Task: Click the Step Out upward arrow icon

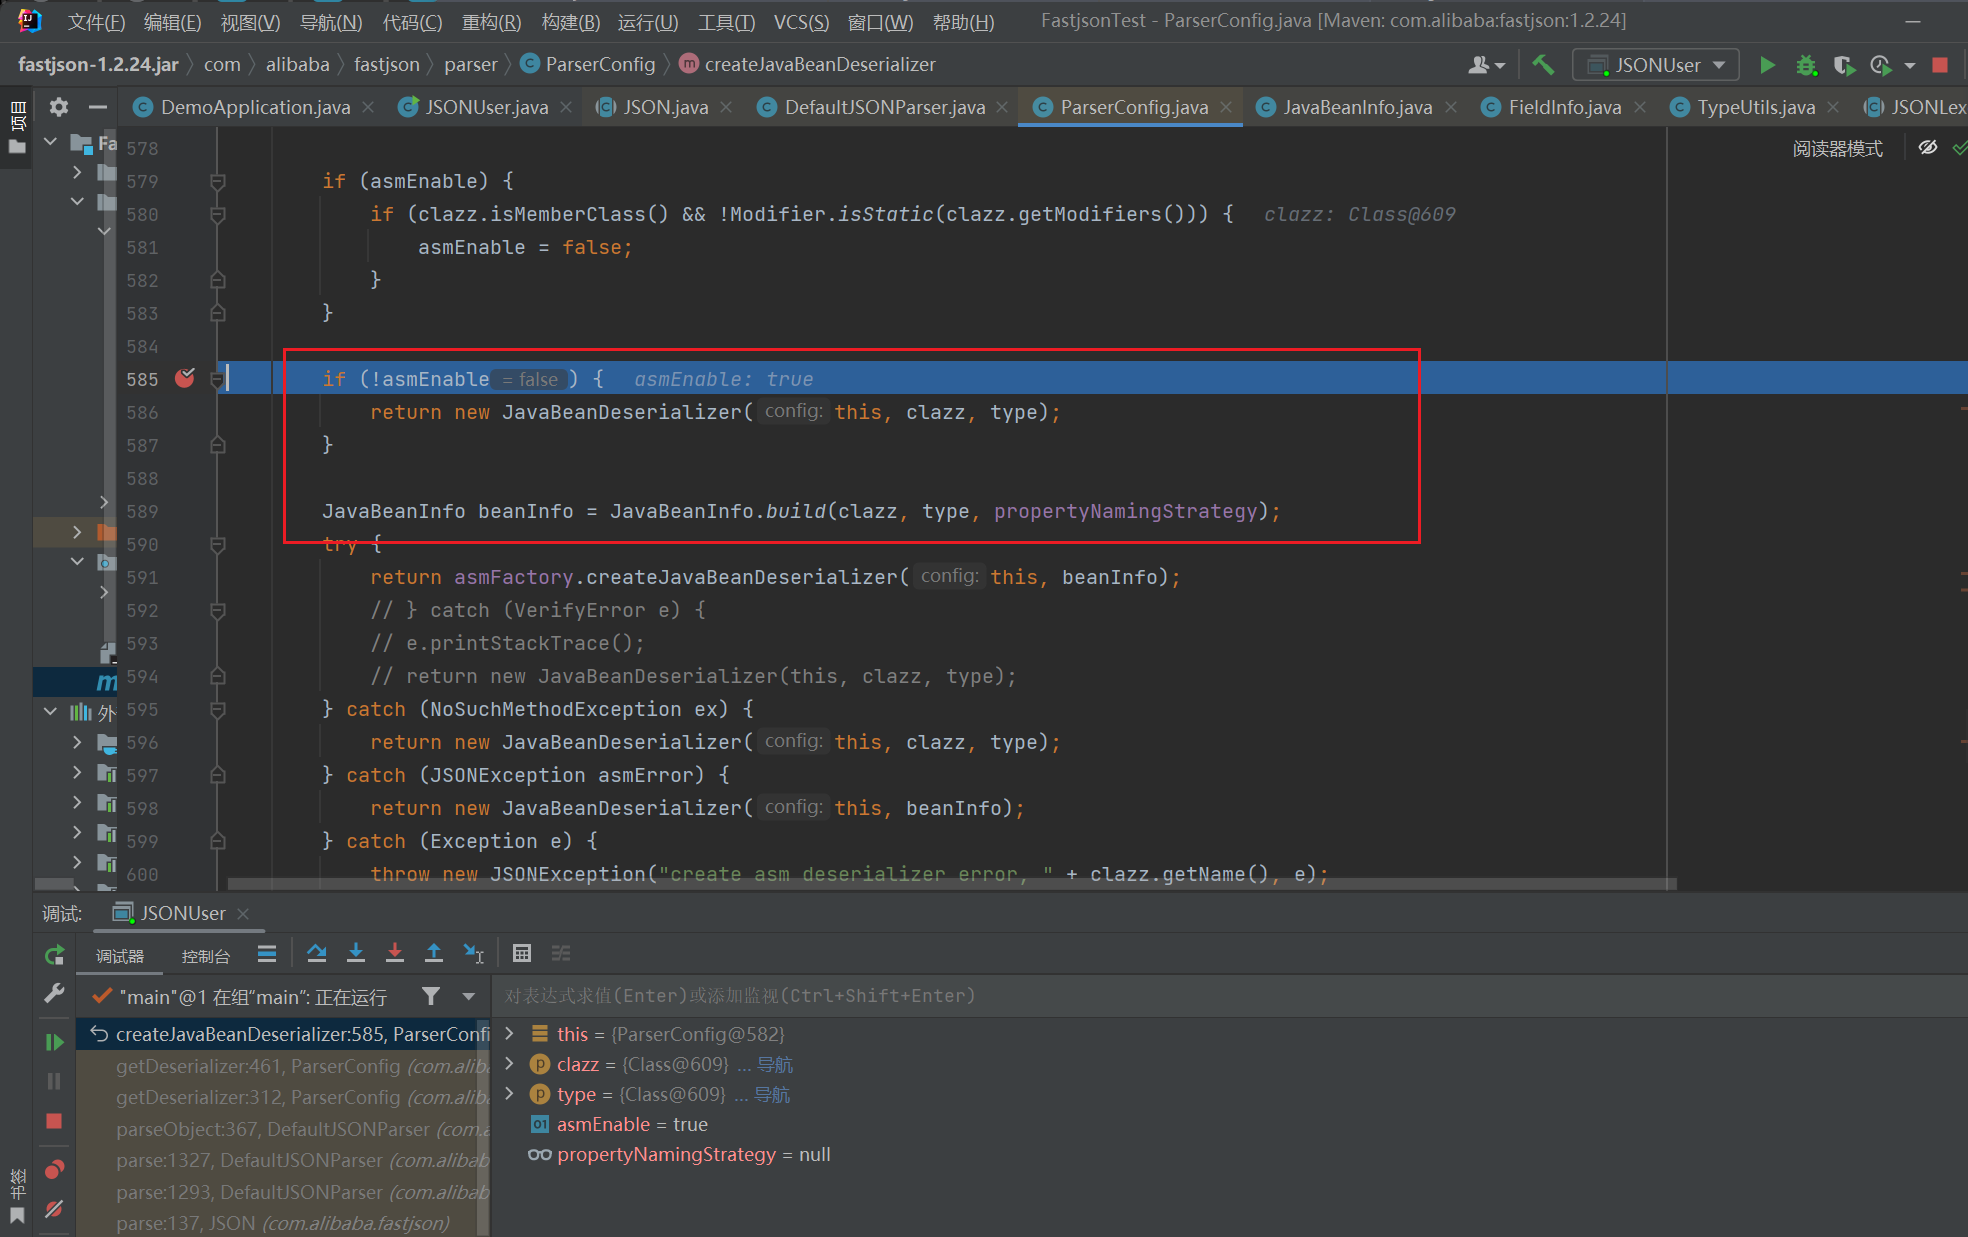Action: tap(434, 953)
